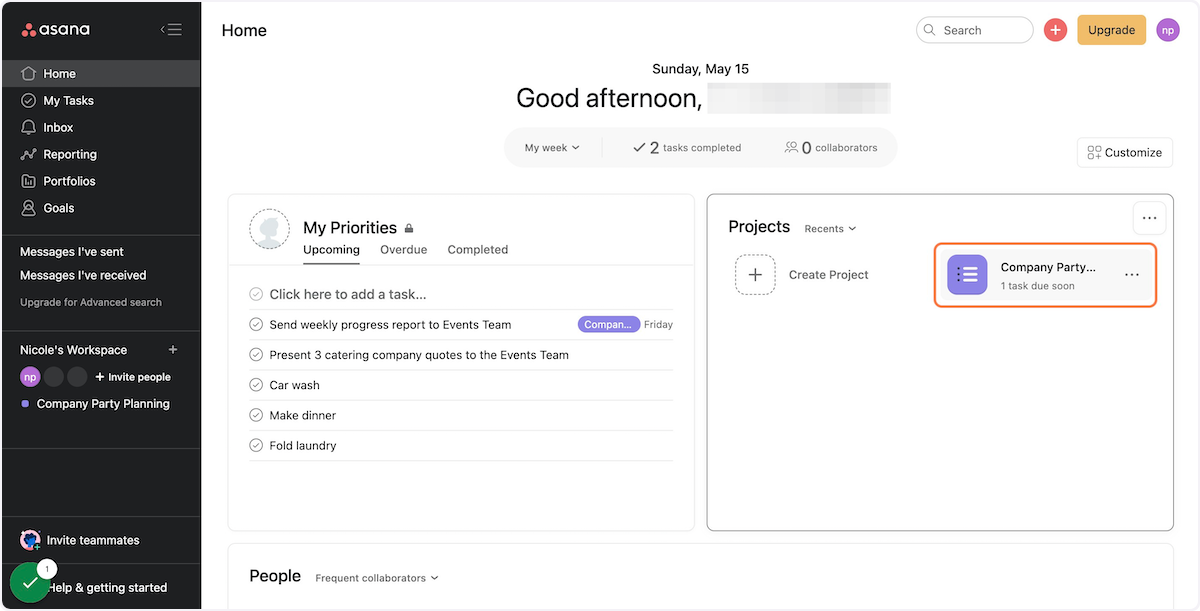The height and width of the screenshot is (611, 1200).
Task: Complete the Fold laundry task
Action: tap(256, 445)
